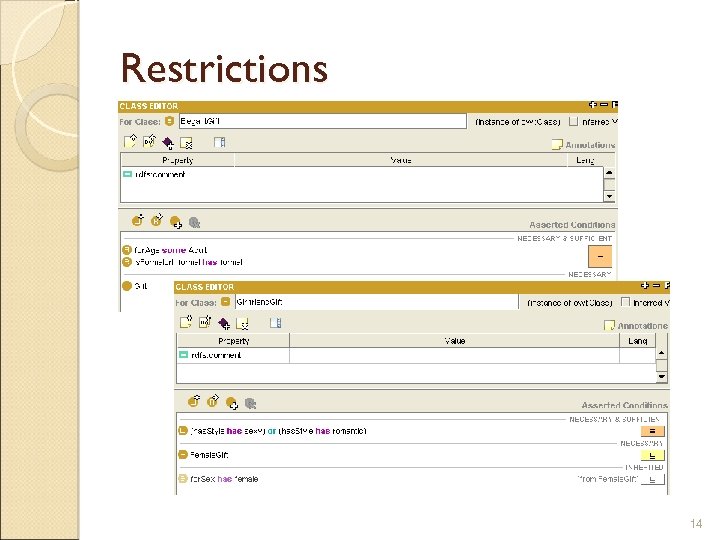Select the Gift superclass row
This screenshot has height=540, width=720.
141,286
